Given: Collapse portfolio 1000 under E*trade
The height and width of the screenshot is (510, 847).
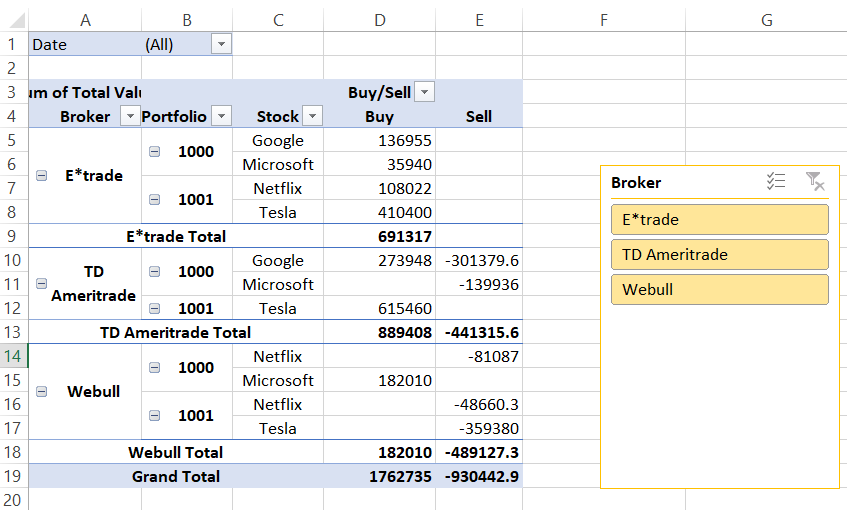Looking at the screenshot, I should (155, 152).
